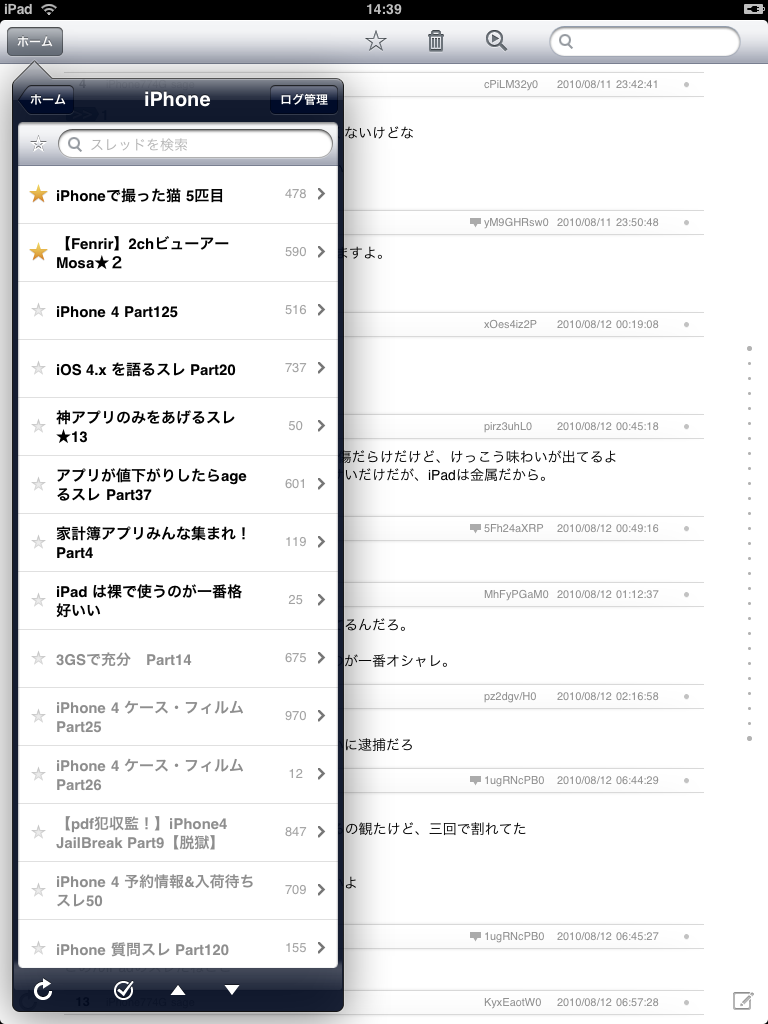Image resolution: width=768 pixels, height=1024 pixels.
Task: Select poster ID xOes4iz2P
Action: [x=510, y=325]
